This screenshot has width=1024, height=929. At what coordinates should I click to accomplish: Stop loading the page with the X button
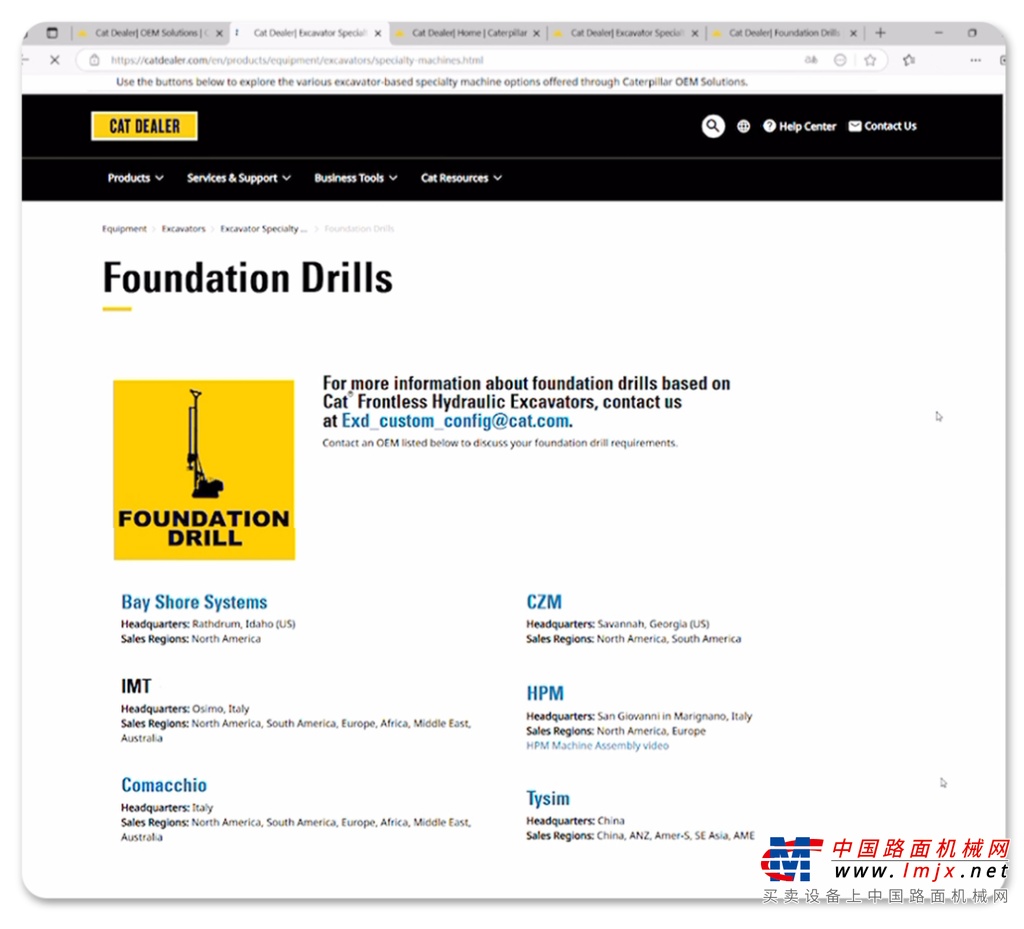[55, 60]
